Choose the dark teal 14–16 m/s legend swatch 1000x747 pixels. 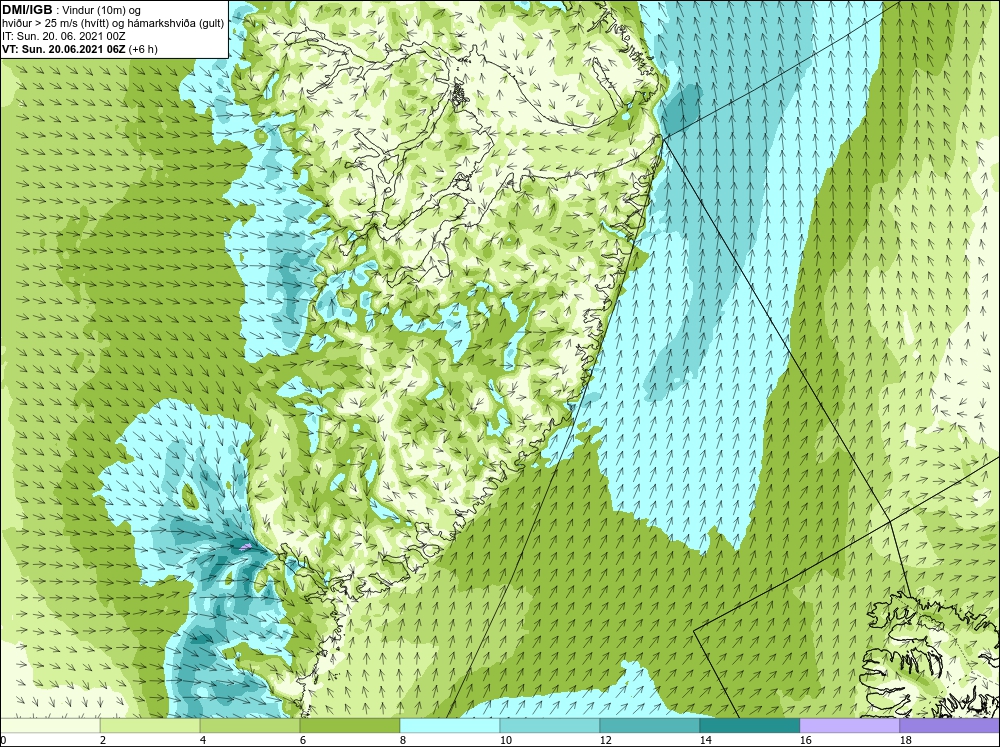(750, 725)
